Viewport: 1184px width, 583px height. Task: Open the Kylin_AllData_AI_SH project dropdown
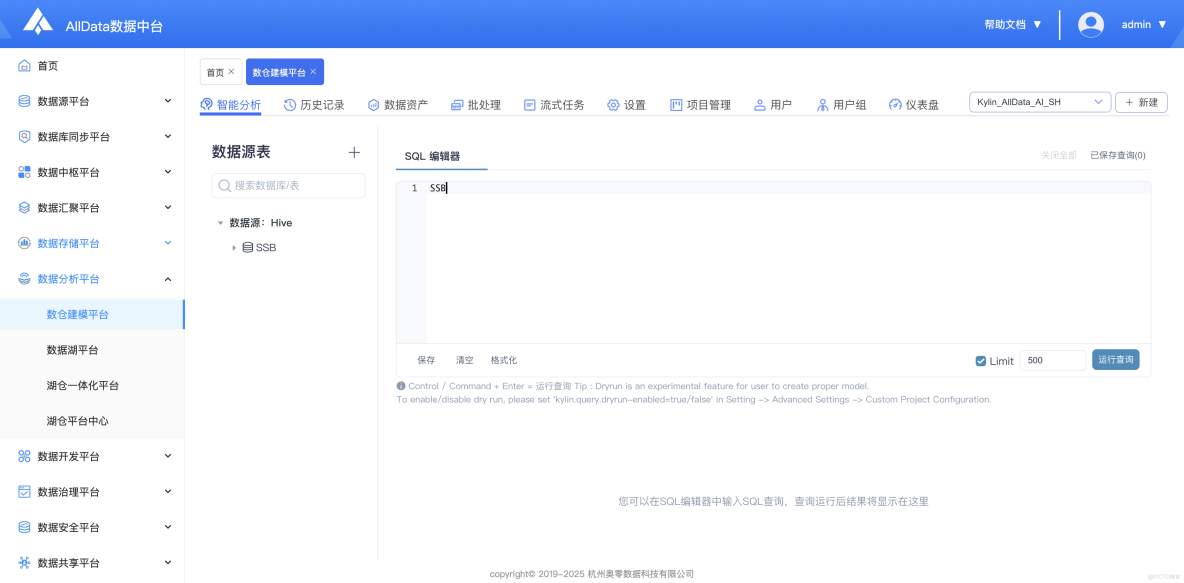coord(1039,101)
